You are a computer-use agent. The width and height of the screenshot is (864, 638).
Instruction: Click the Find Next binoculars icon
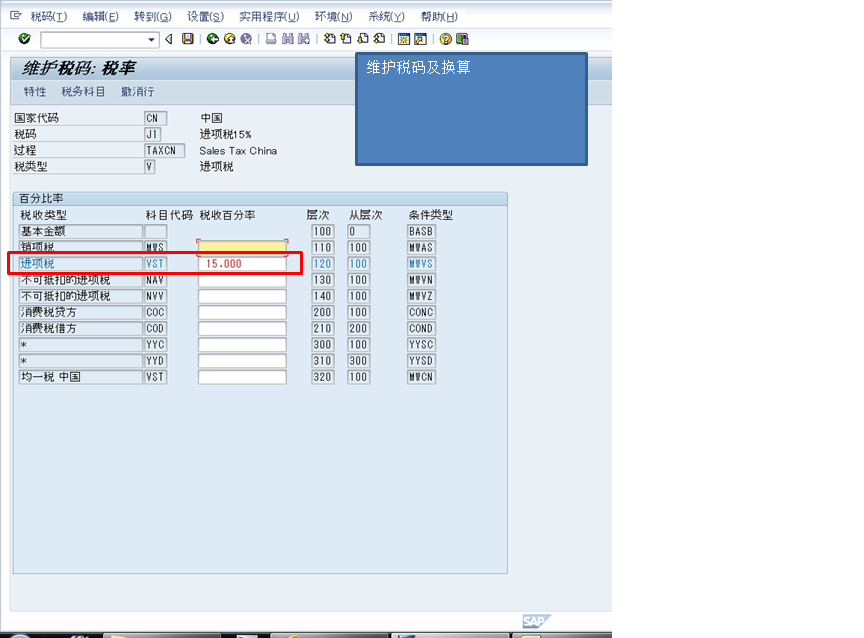[x=304, y=39]
